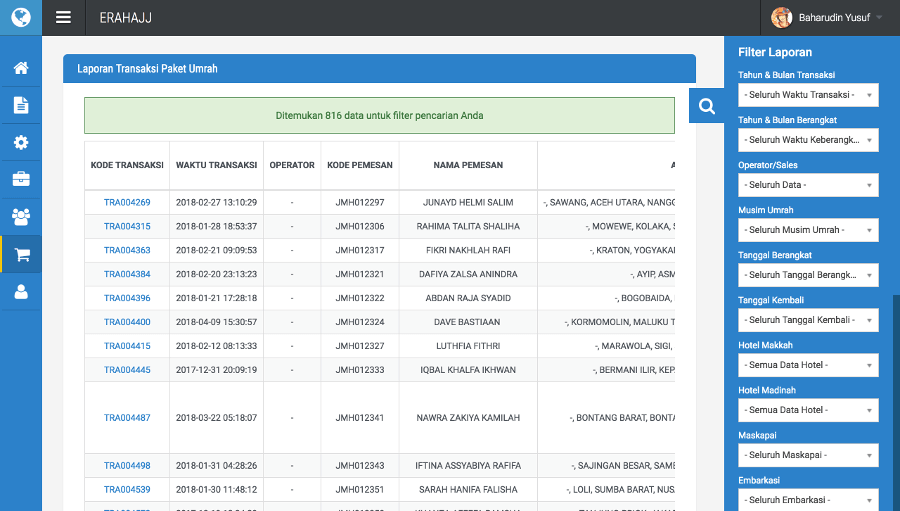Select the Hotel Makkah dropdown
This screenshot has width=900, height=511.
(x=808, y=365)
